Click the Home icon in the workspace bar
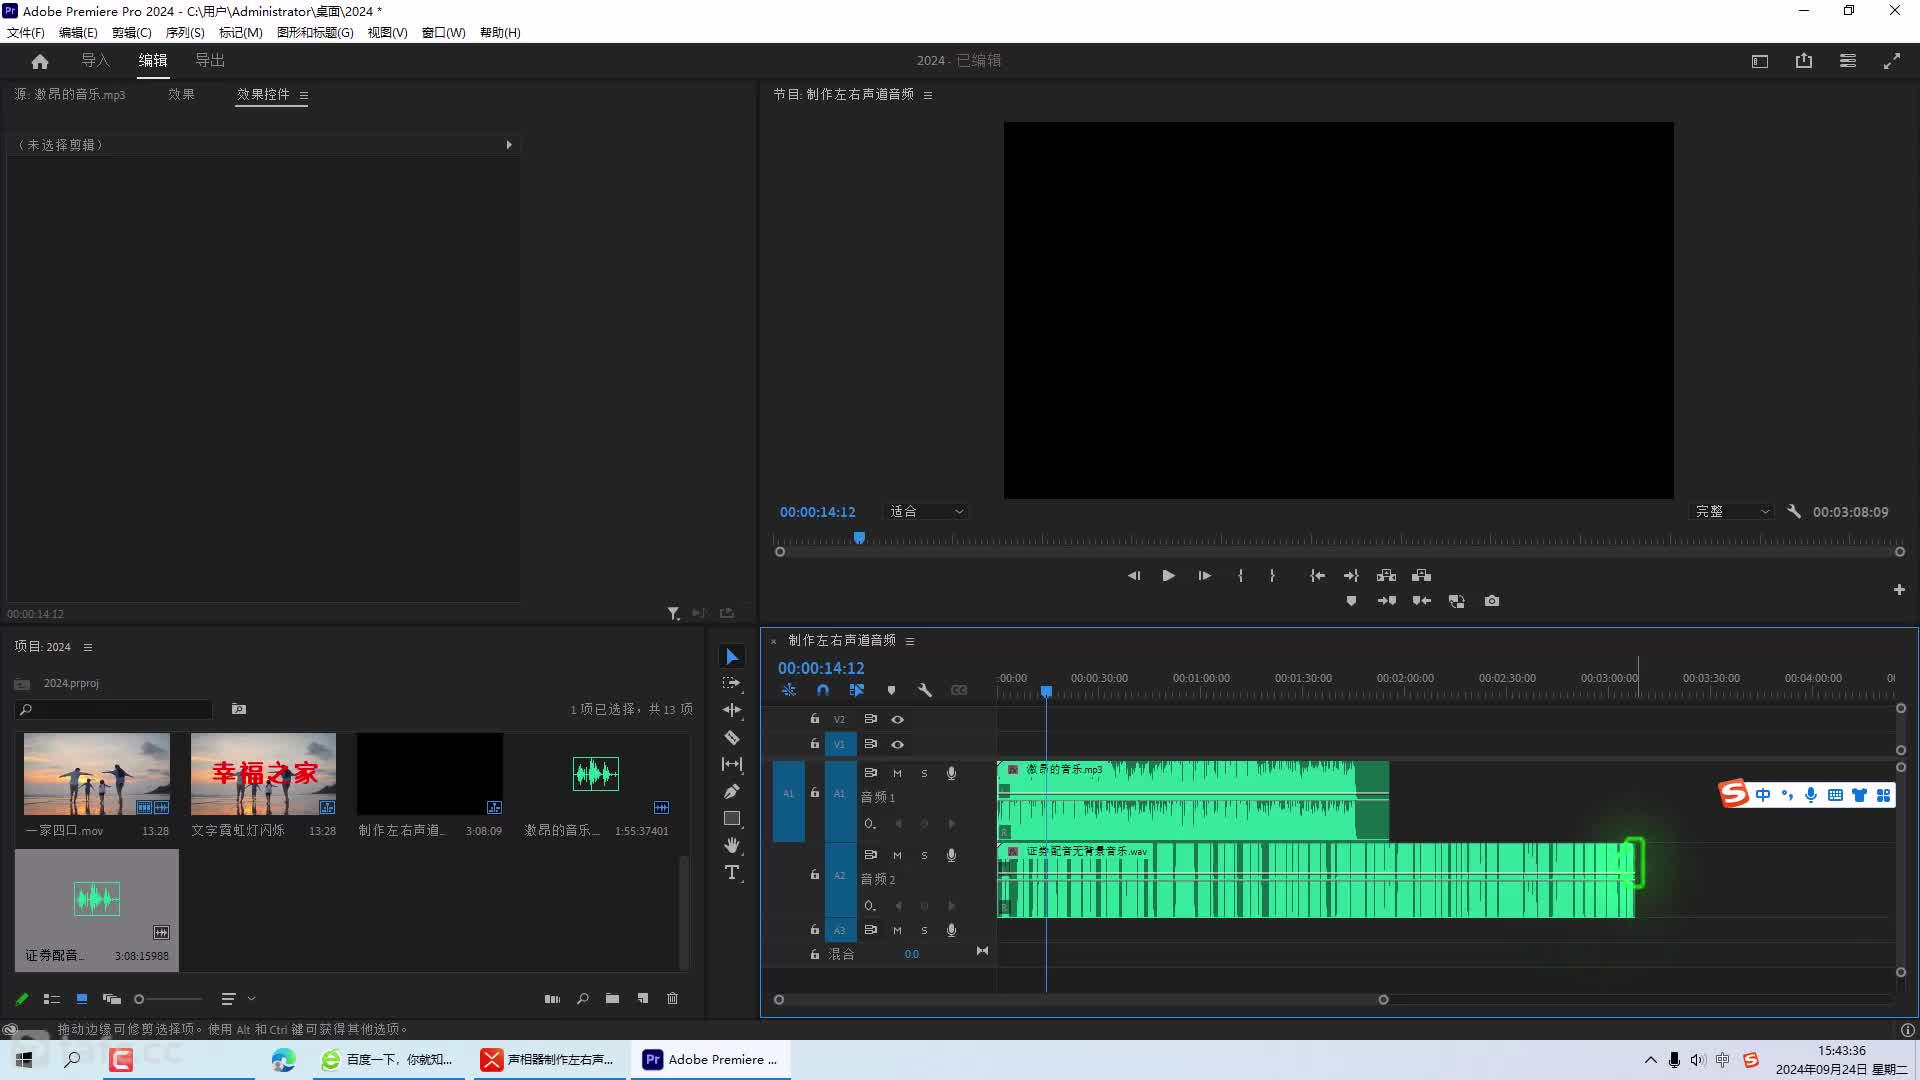The height and width of the screenshot is (1080, 1920). [x=40, y=61]
